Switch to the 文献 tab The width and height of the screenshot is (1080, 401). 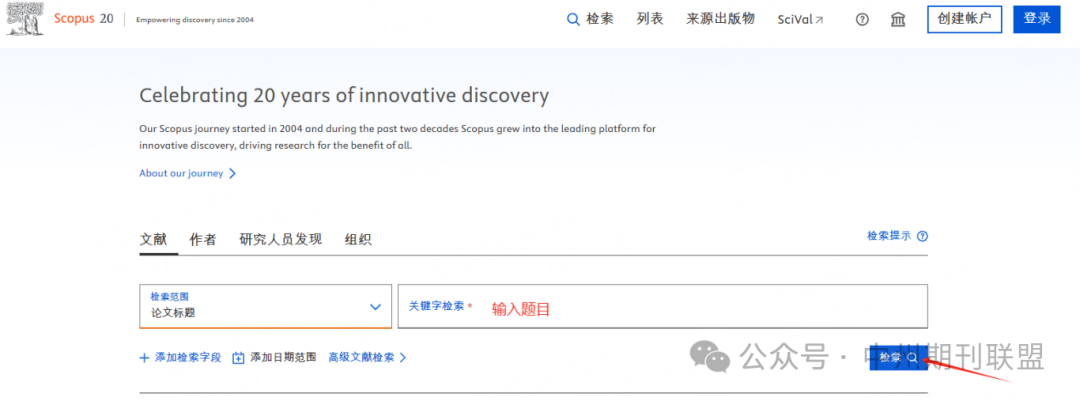point(154,240)
